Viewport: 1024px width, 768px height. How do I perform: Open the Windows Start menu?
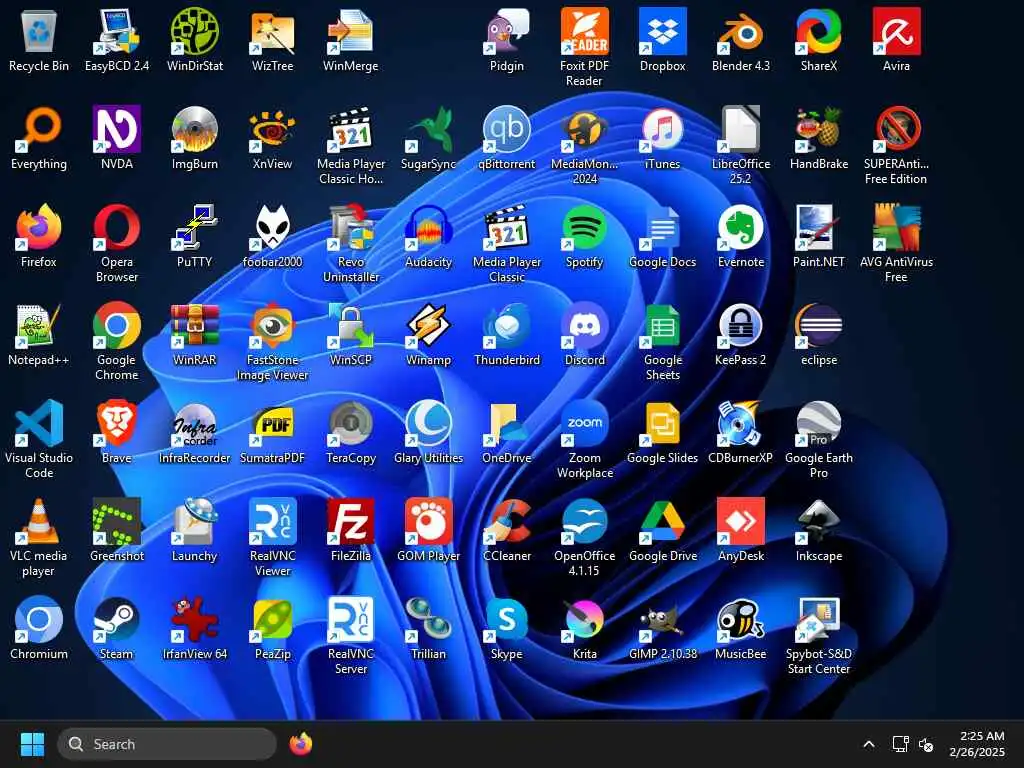point(32,744)
